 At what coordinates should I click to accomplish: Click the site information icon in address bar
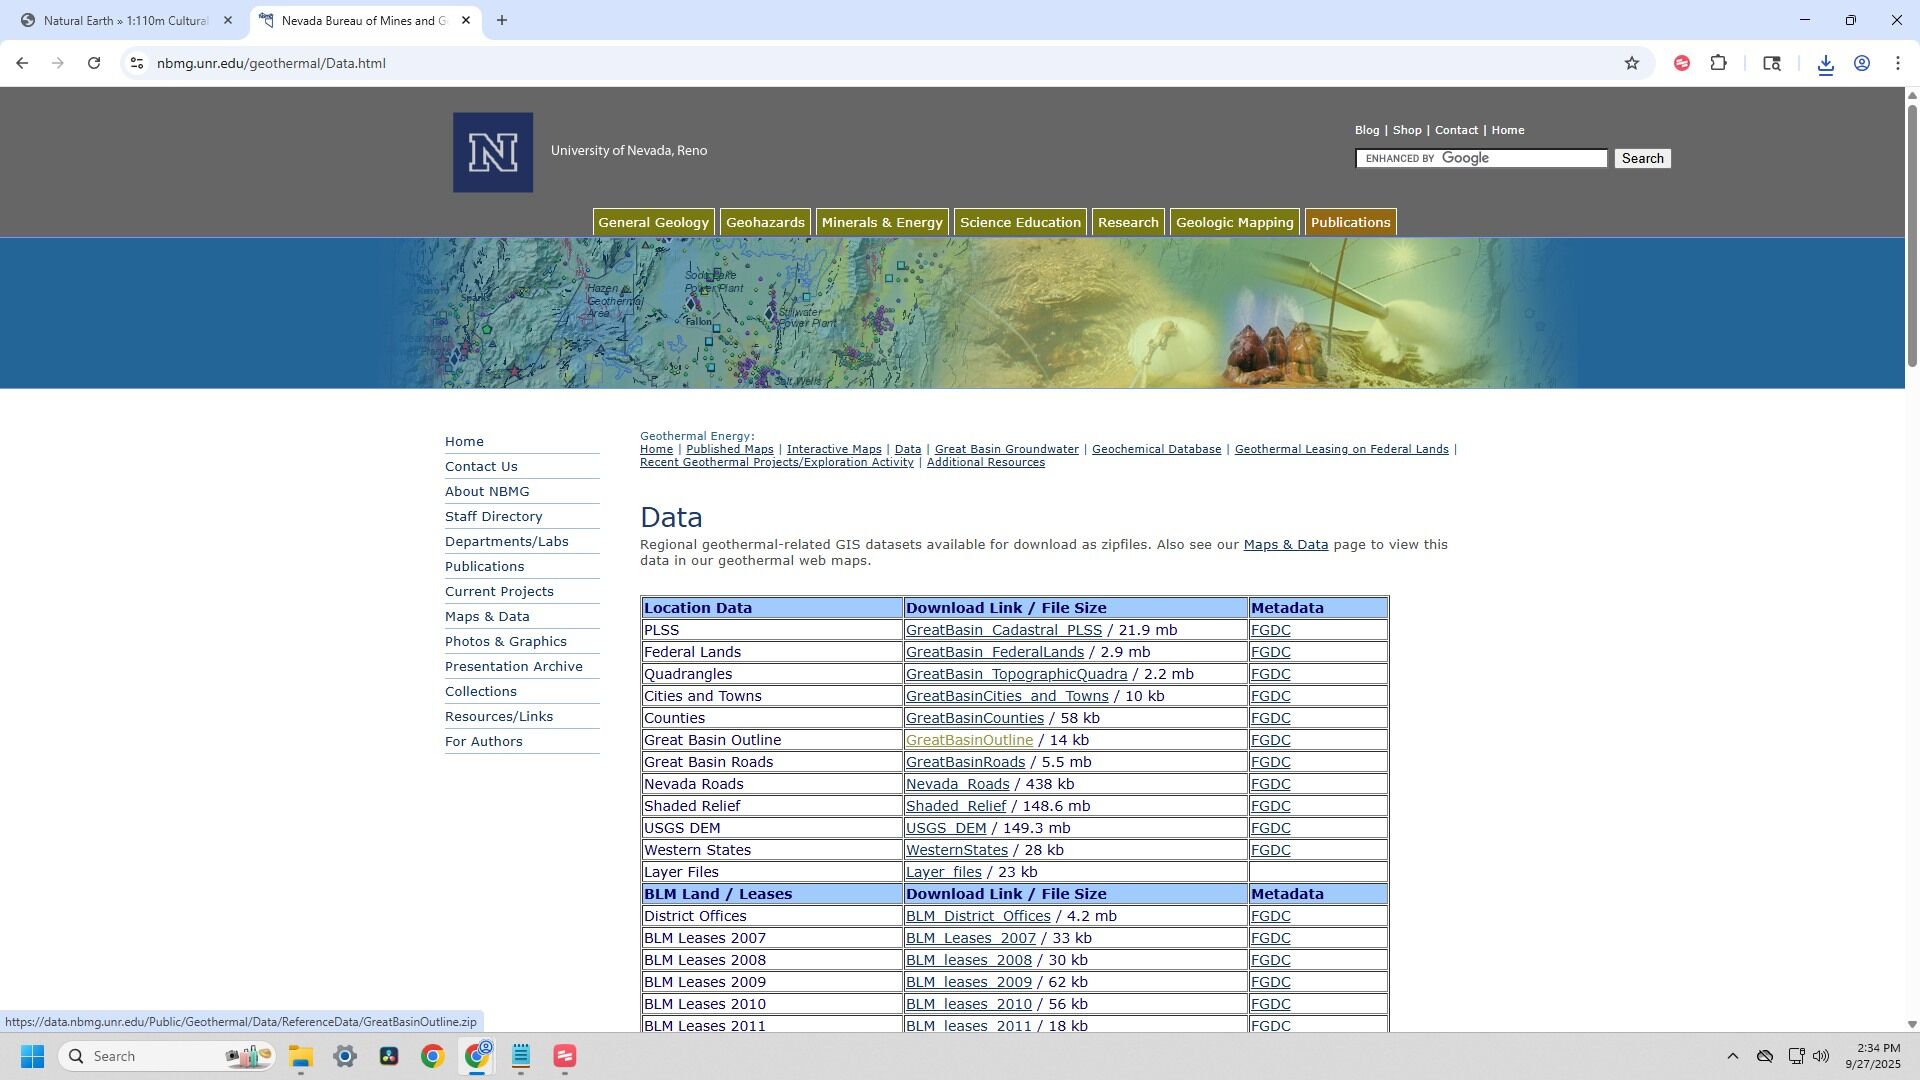(137, 63)
